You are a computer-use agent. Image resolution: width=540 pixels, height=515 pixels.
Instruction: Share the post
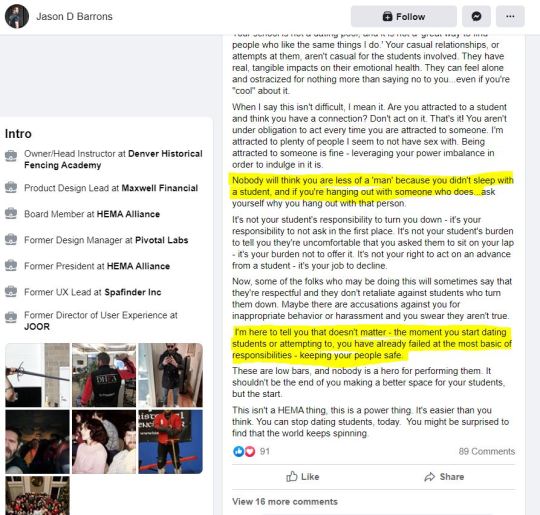[444, 477]
